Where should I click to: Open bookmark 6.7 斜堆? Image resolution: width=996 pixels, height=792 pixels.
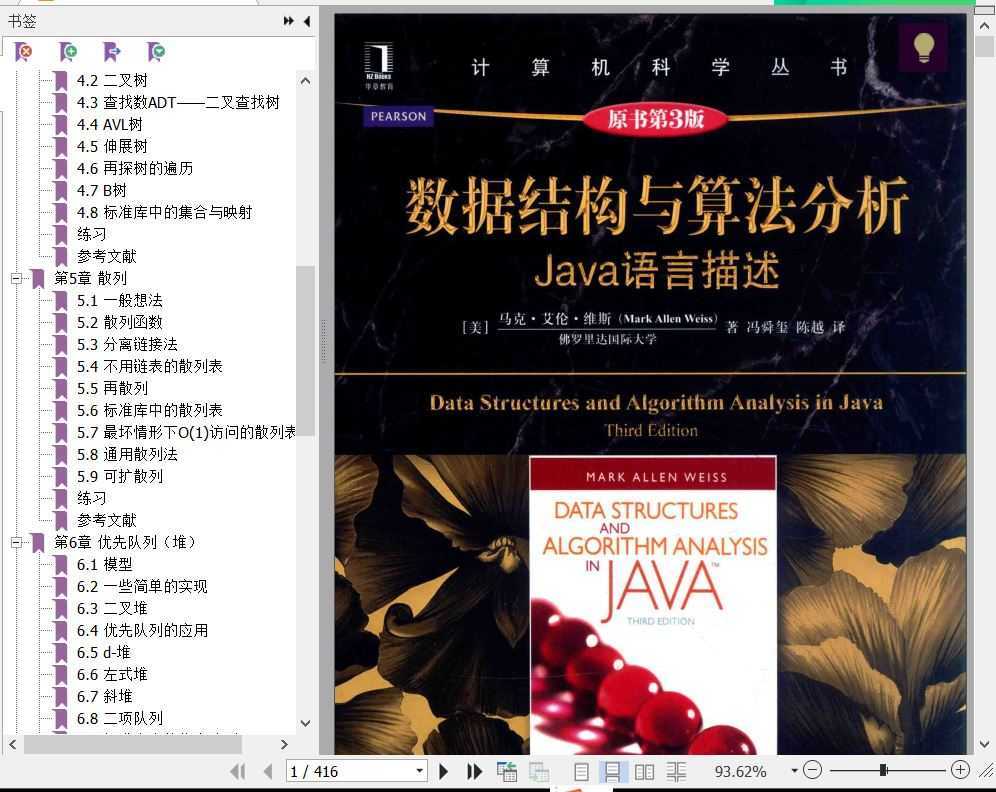point(104,696)
